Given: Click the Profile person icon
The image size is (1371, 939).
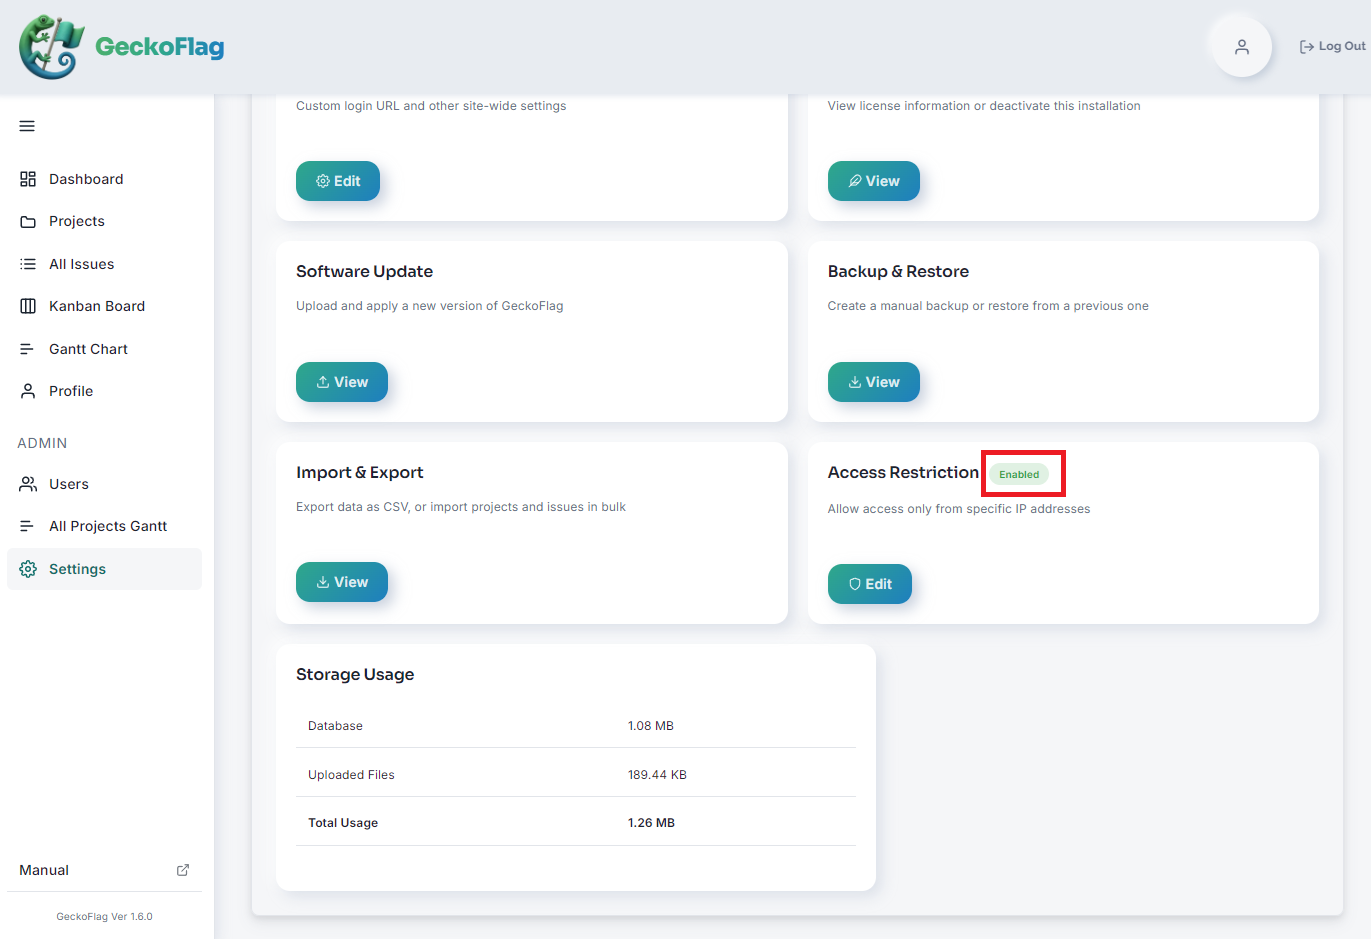Looking at the screenshot, I should [28, 391].
